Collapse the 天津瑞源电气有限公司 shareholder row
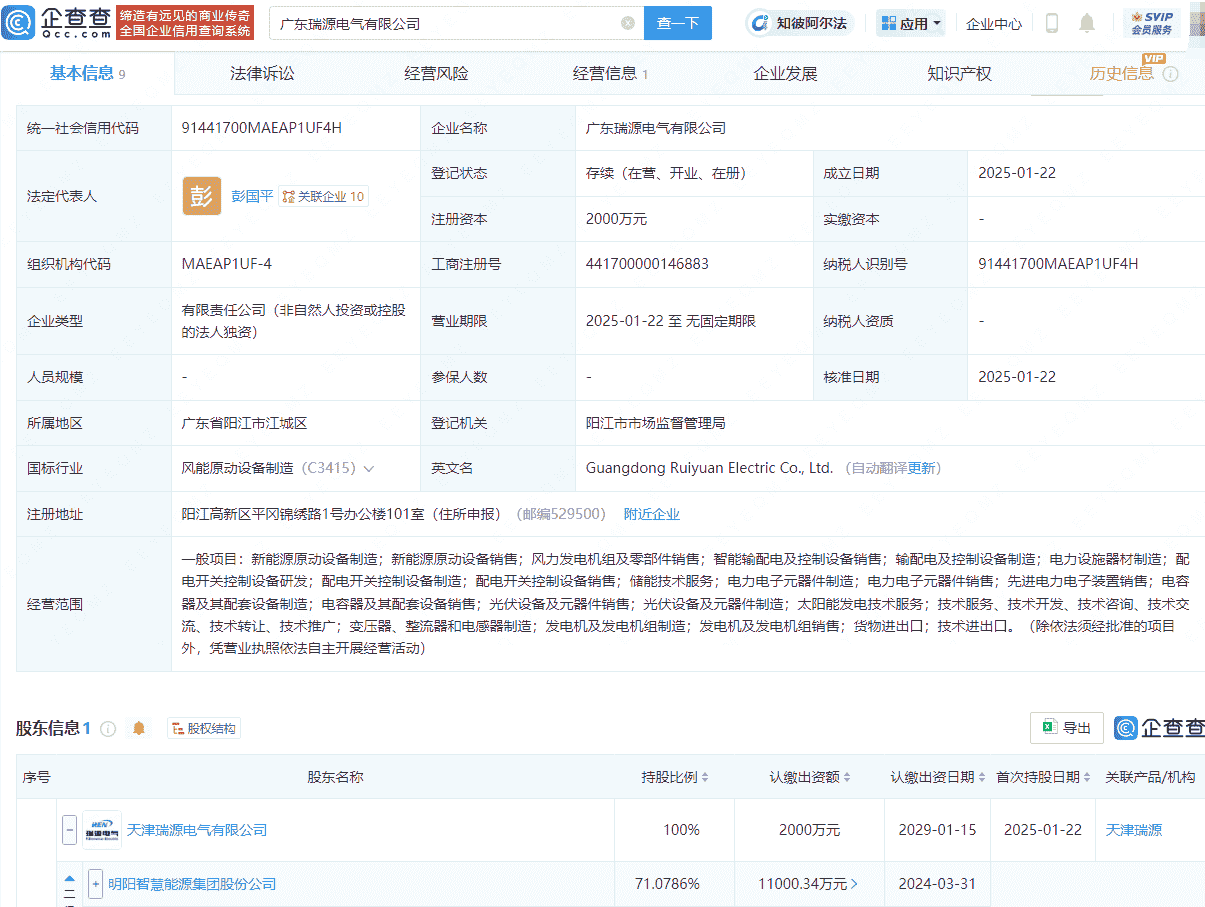Image resolution: width=1205 pixels, height=907 pixels. (x=69, y=829)
